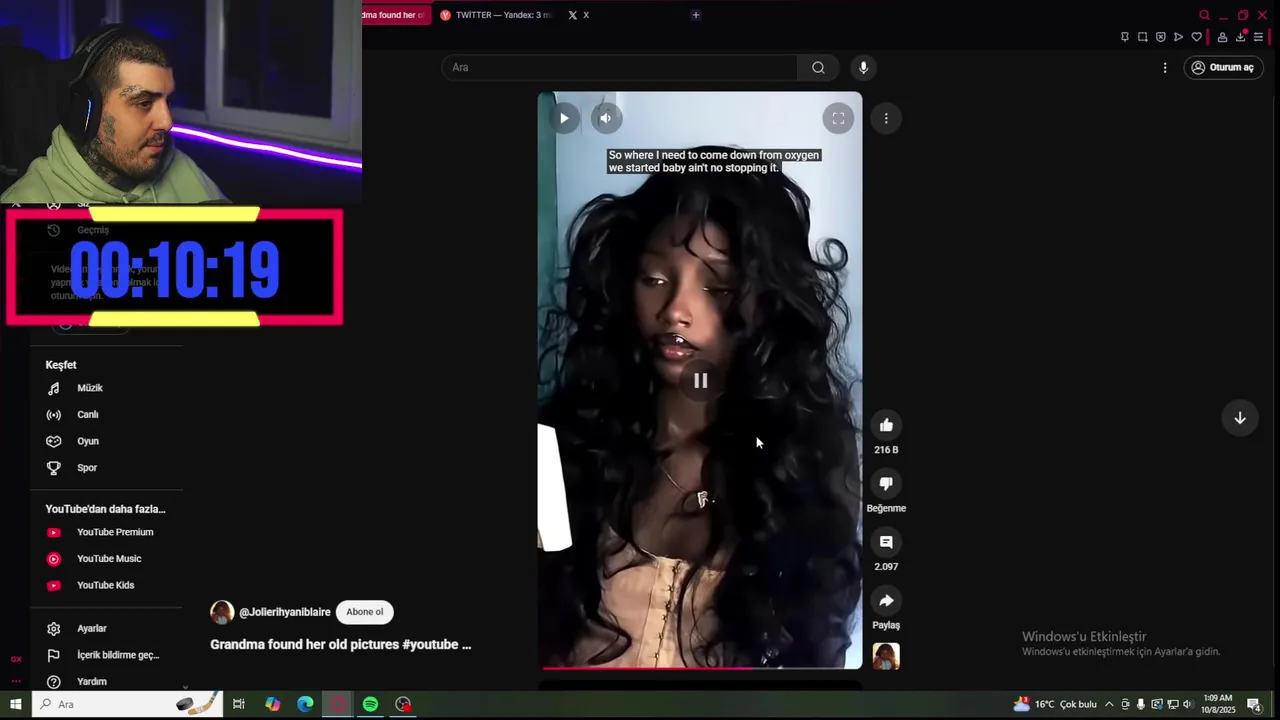1280x720 pixels.
Task: Open Spotify from the taskbar
Action: (370, 704)
